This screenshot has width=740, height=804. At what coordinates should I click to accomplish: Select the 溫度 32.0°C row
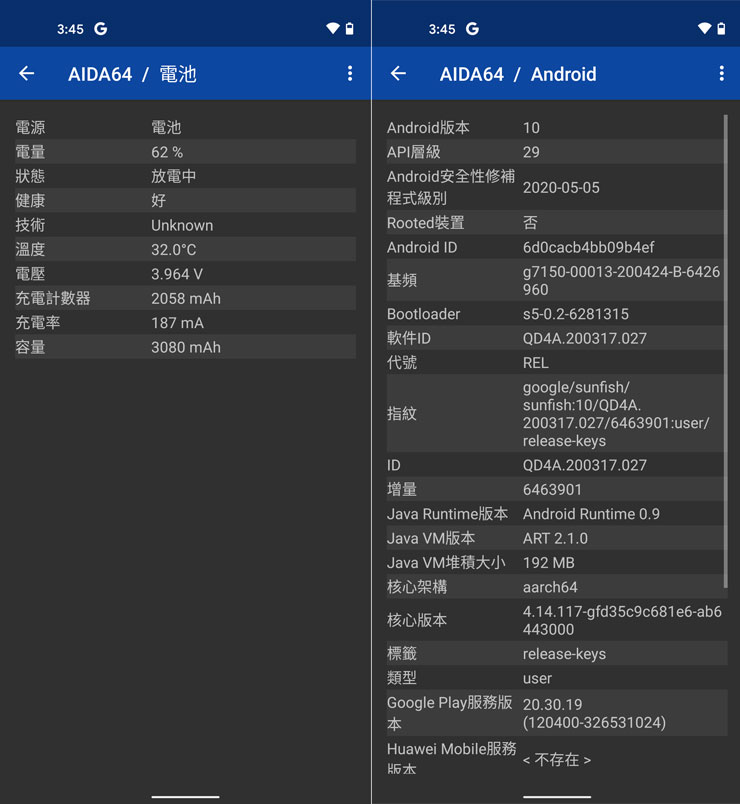click(185, 249)
